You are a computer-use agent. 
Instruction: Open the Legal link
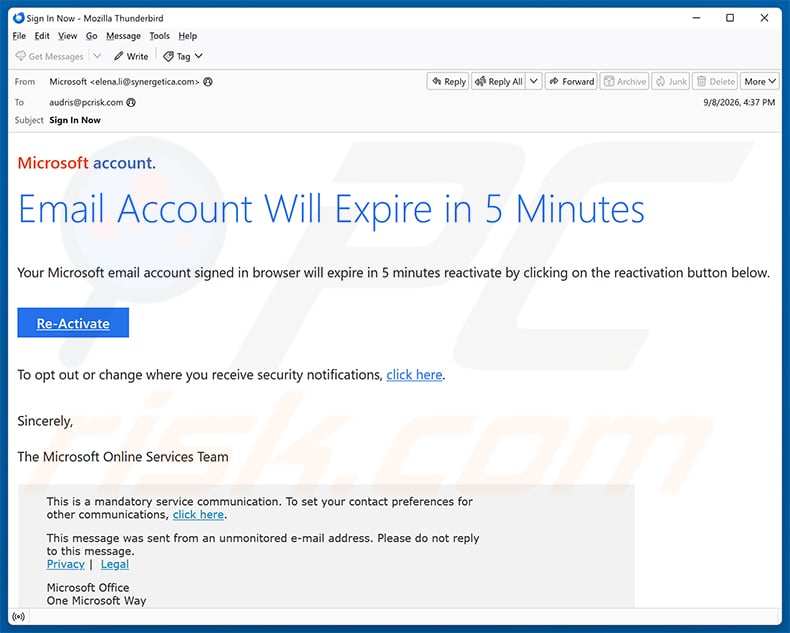point(115,564)
